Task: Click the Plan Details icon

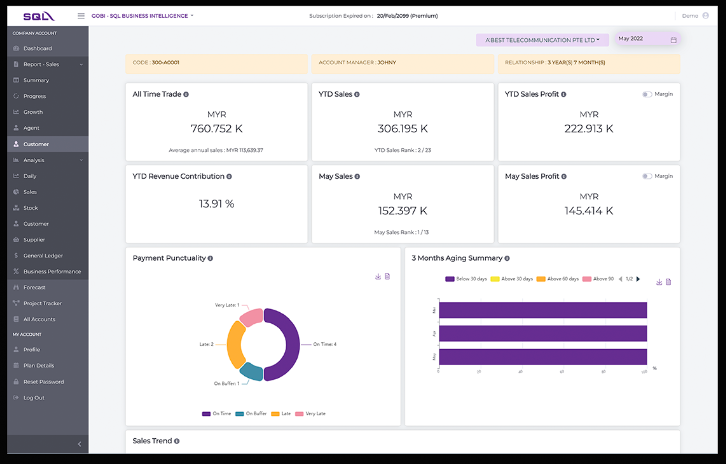Action: pyautogui.click(x=16, y=366)
